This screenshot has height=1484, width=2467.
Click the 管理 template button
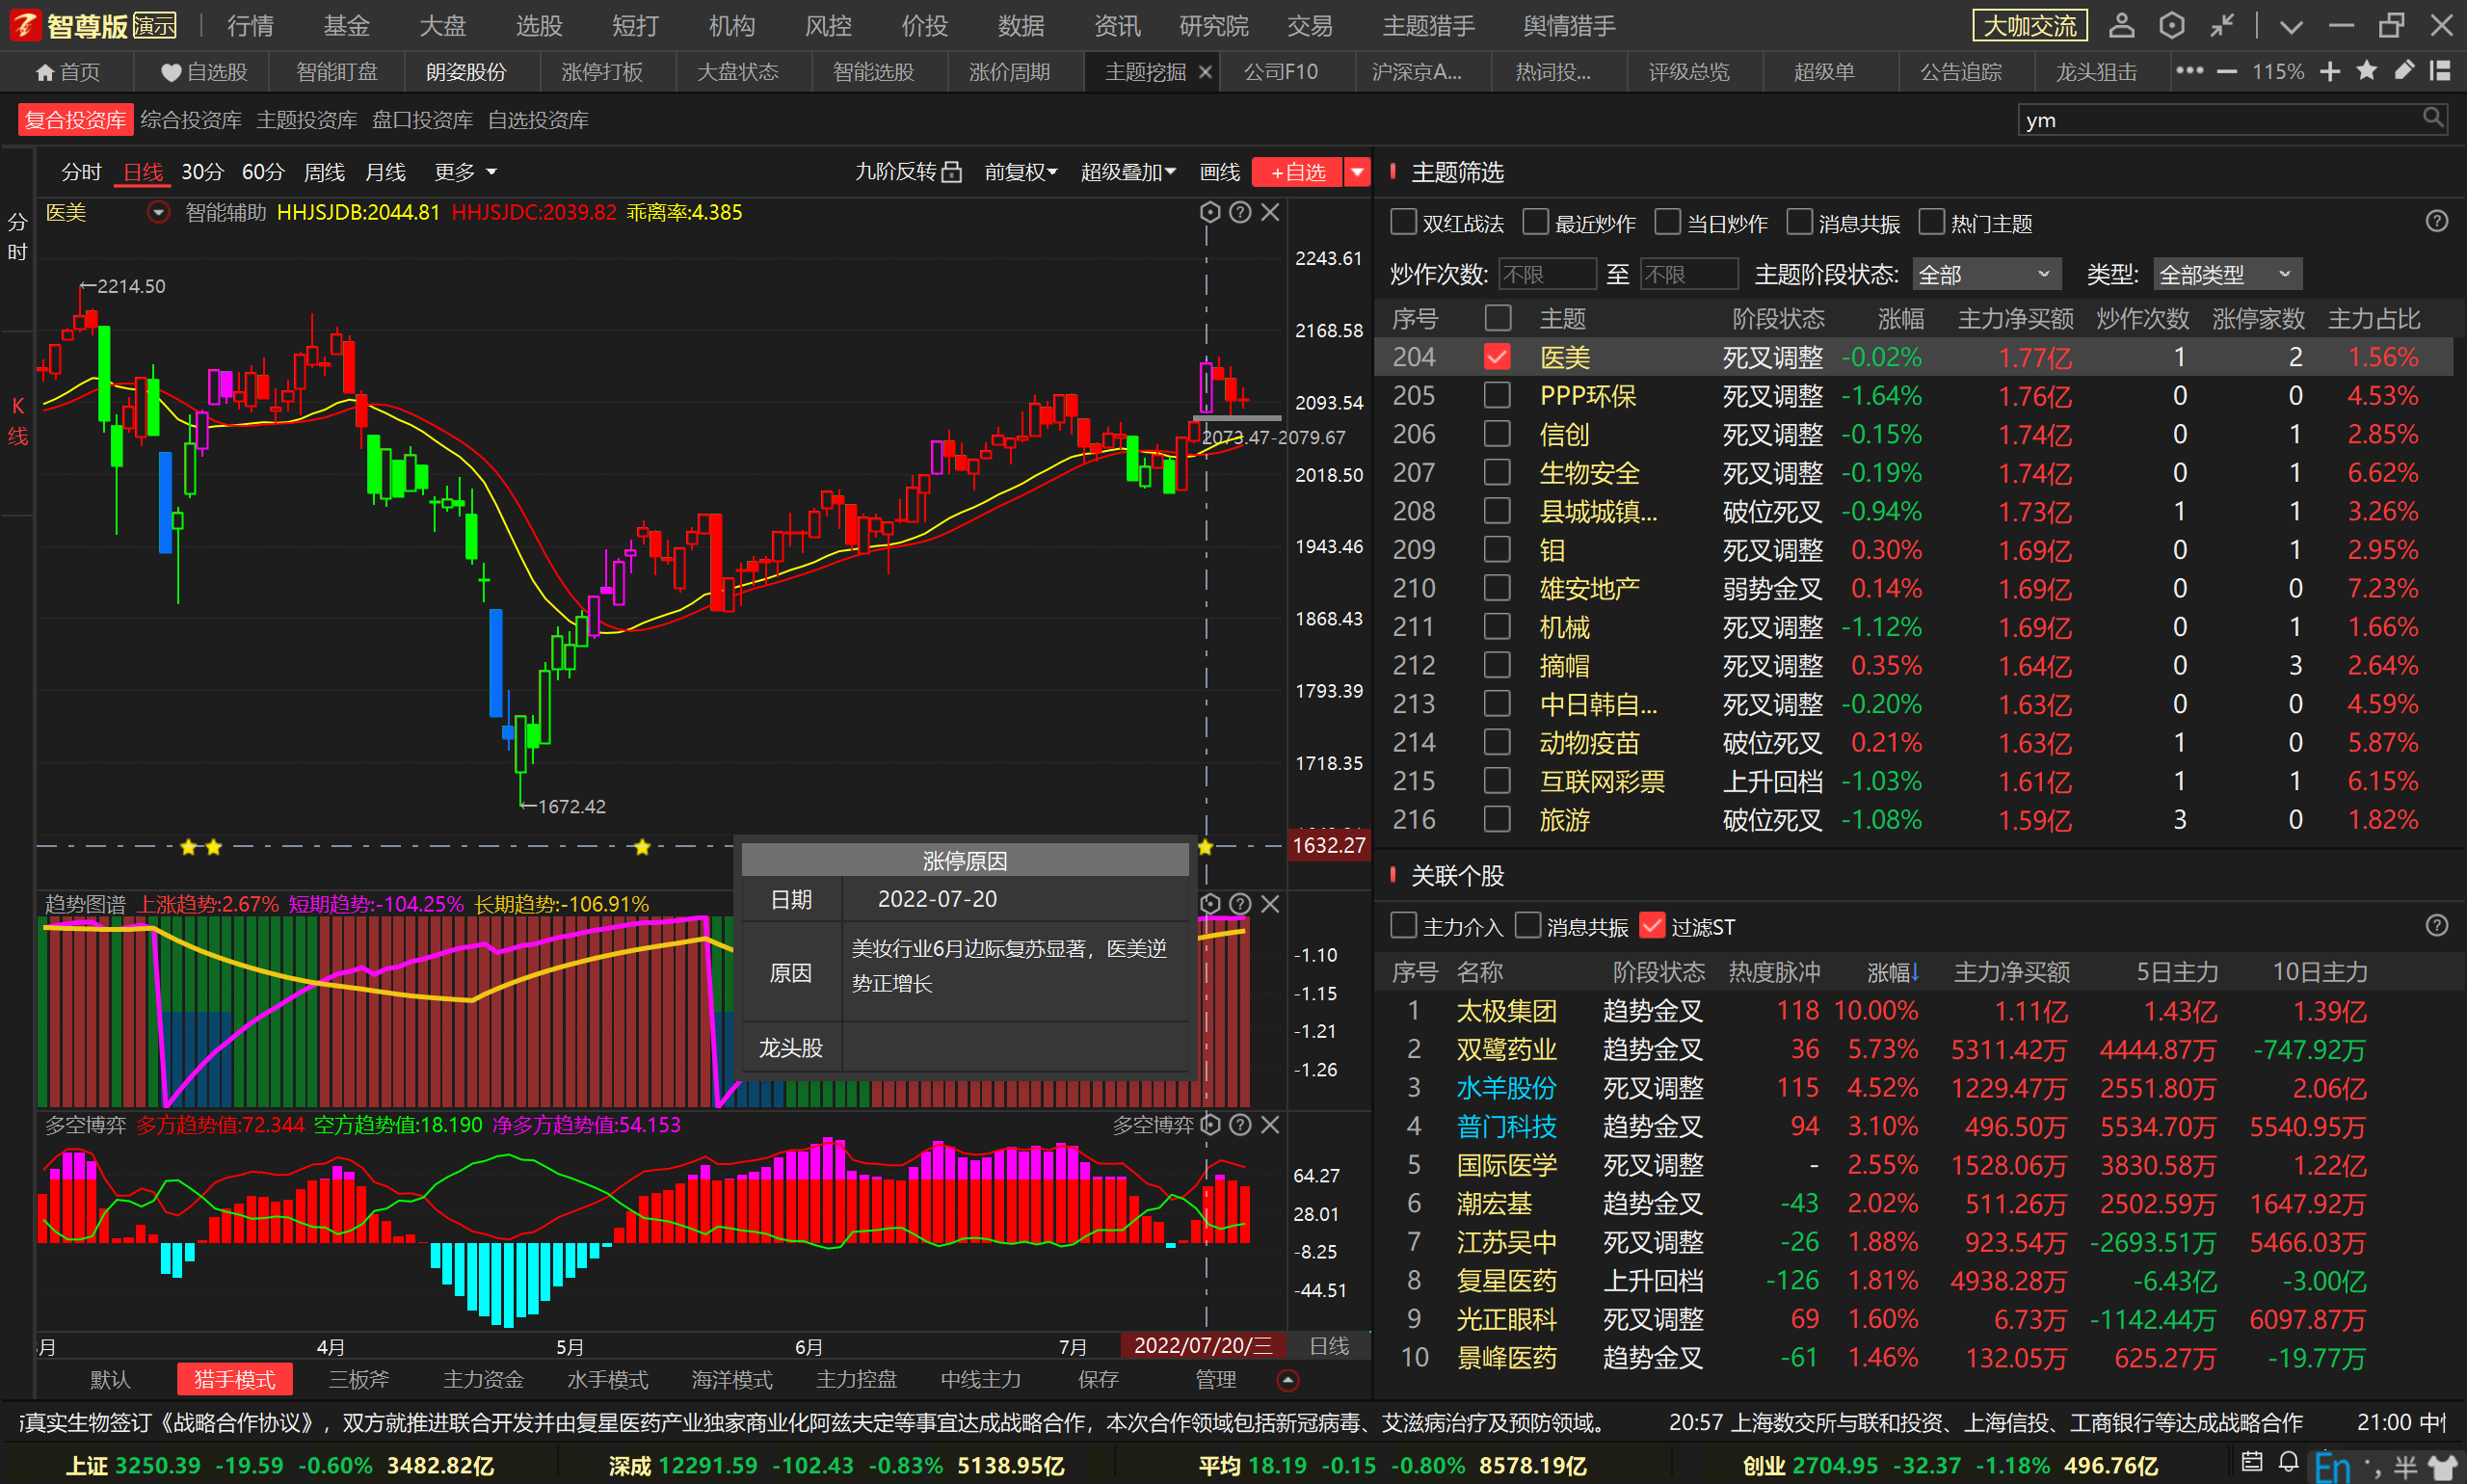point(1216,1380)
